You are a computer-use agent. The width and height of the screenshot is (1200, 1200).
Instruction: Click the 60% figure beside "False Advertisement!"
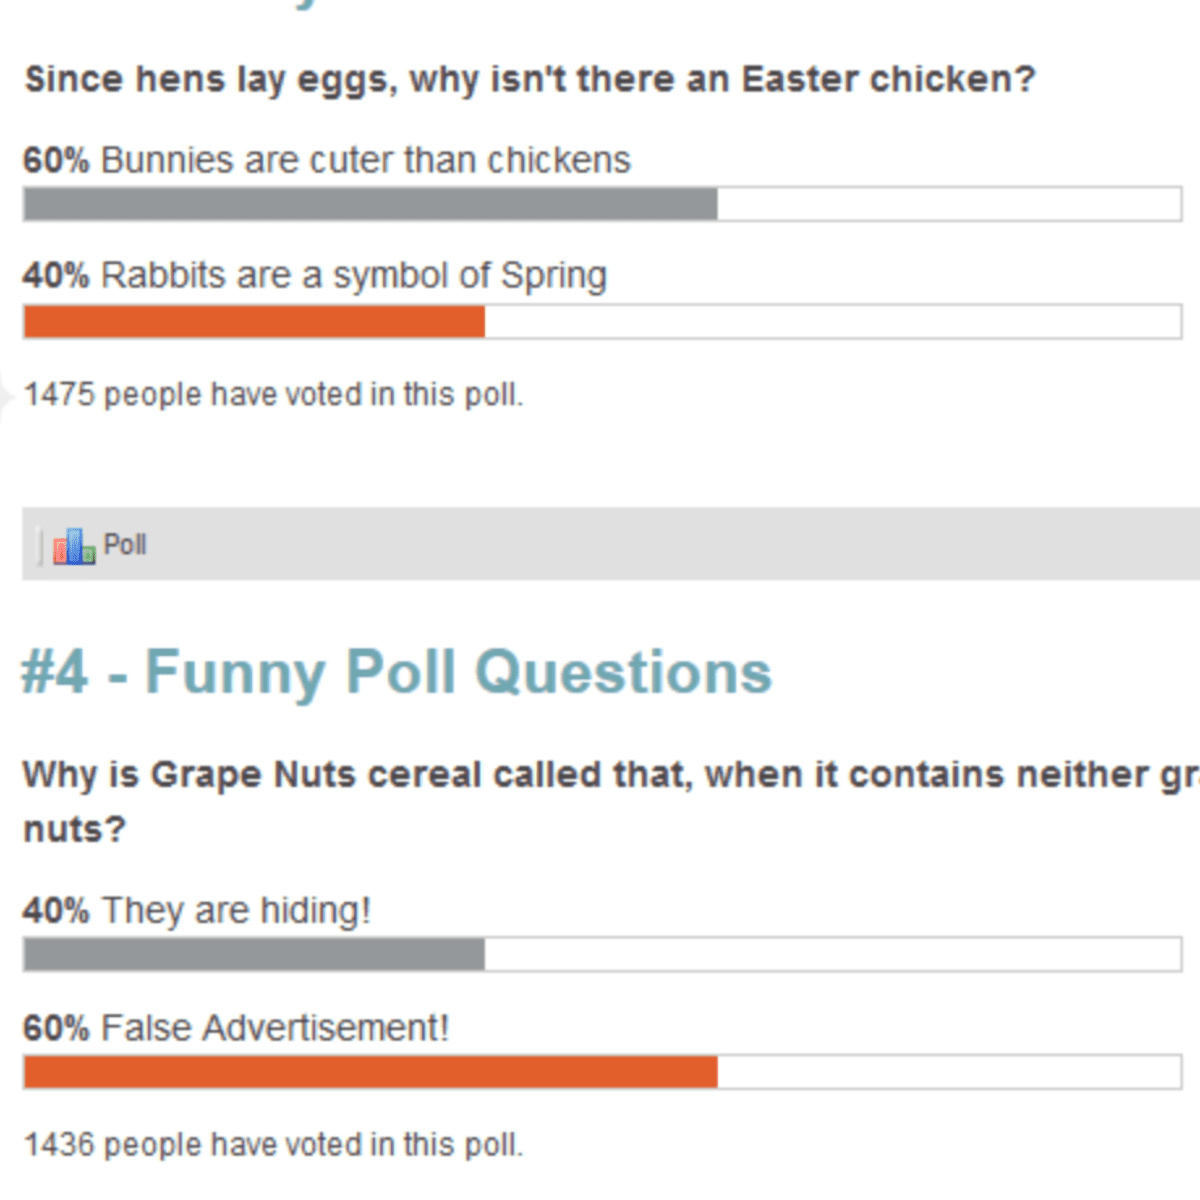pos(57,1028)
